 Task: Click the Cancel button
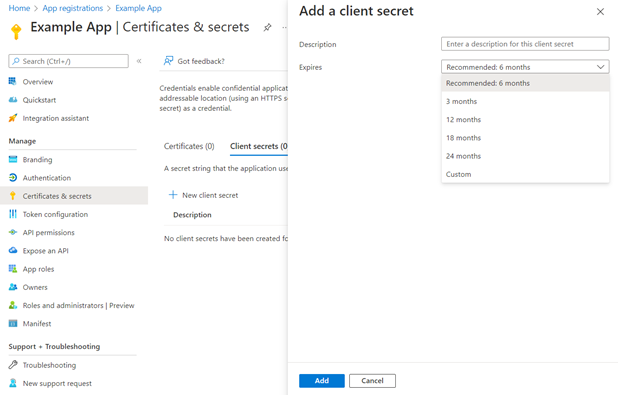[x=372, y=381]
